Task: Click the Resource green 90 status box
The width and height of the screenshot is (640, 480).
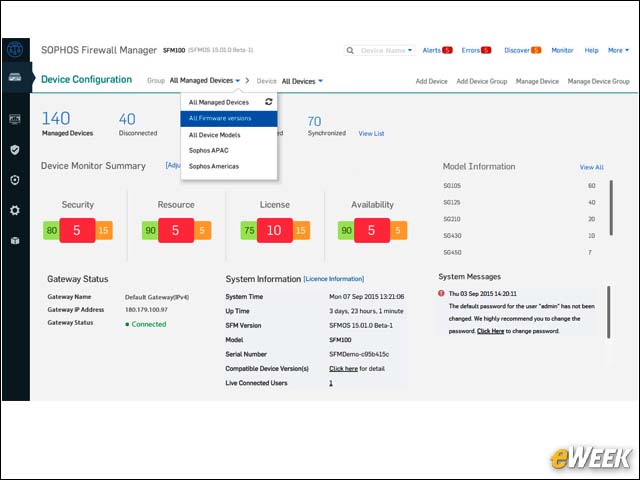Action: [x=150, y=230]
